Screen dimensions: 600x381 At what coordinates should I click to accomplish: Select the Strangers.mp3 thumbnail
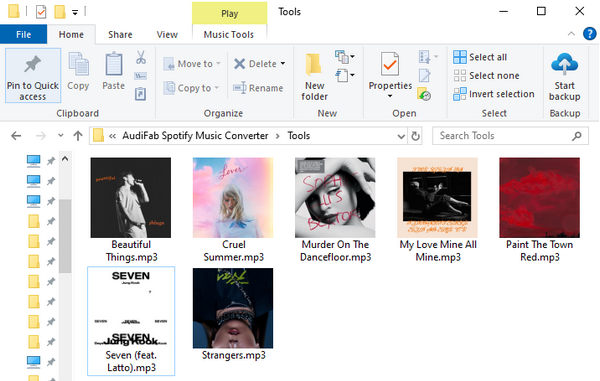click(x=233, y=308)
